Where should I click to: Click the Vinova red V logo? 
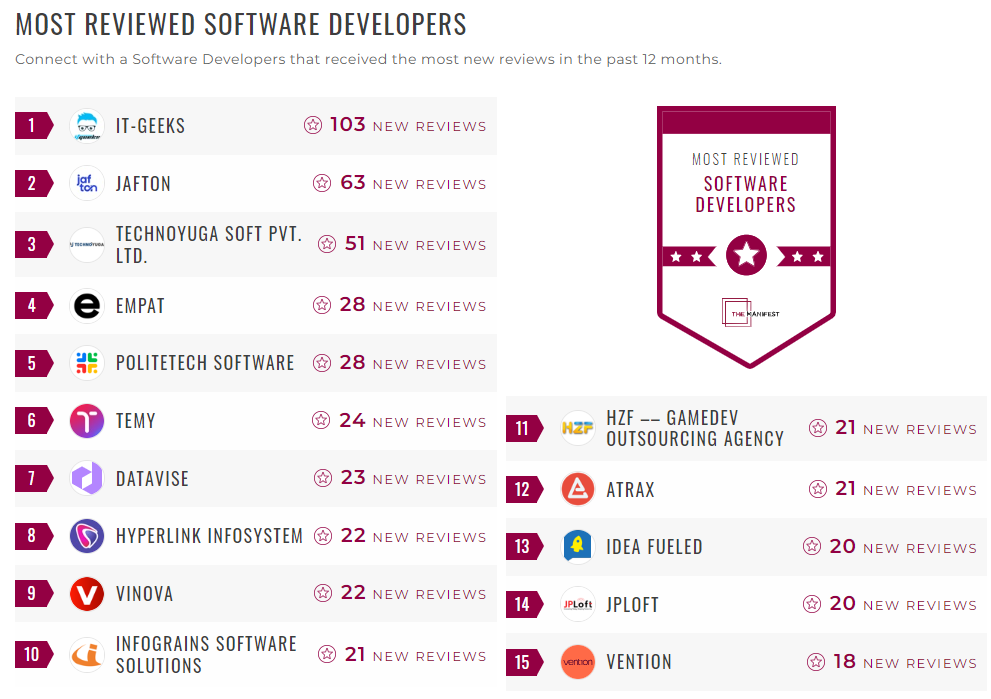[x=87, y=593]
